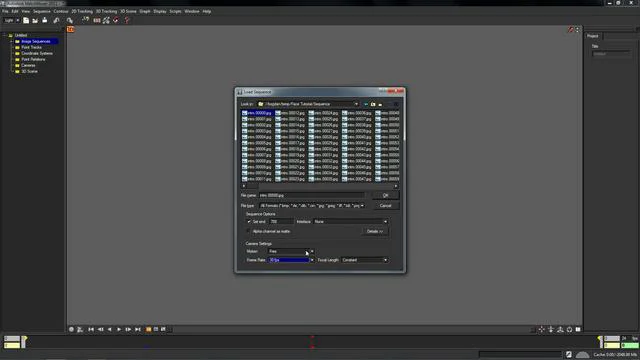640x360 pixels.
Task: Click the new project icon in toolbar
Action: point(26,20)
